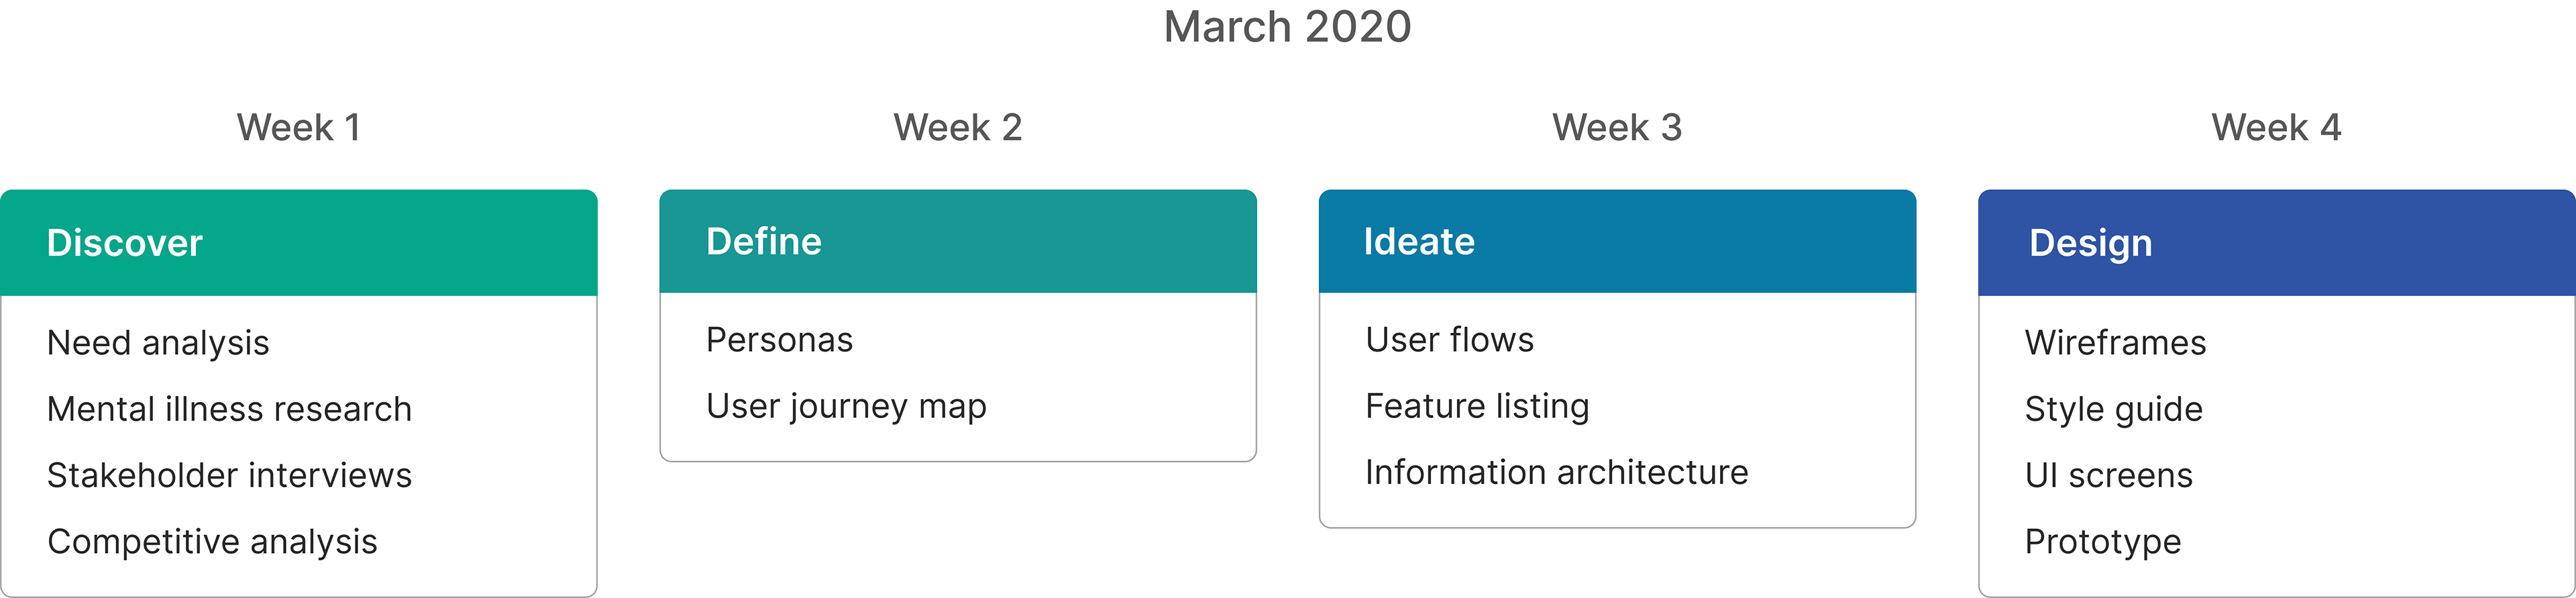Select the Week 4 label

tap(2276, 127)
